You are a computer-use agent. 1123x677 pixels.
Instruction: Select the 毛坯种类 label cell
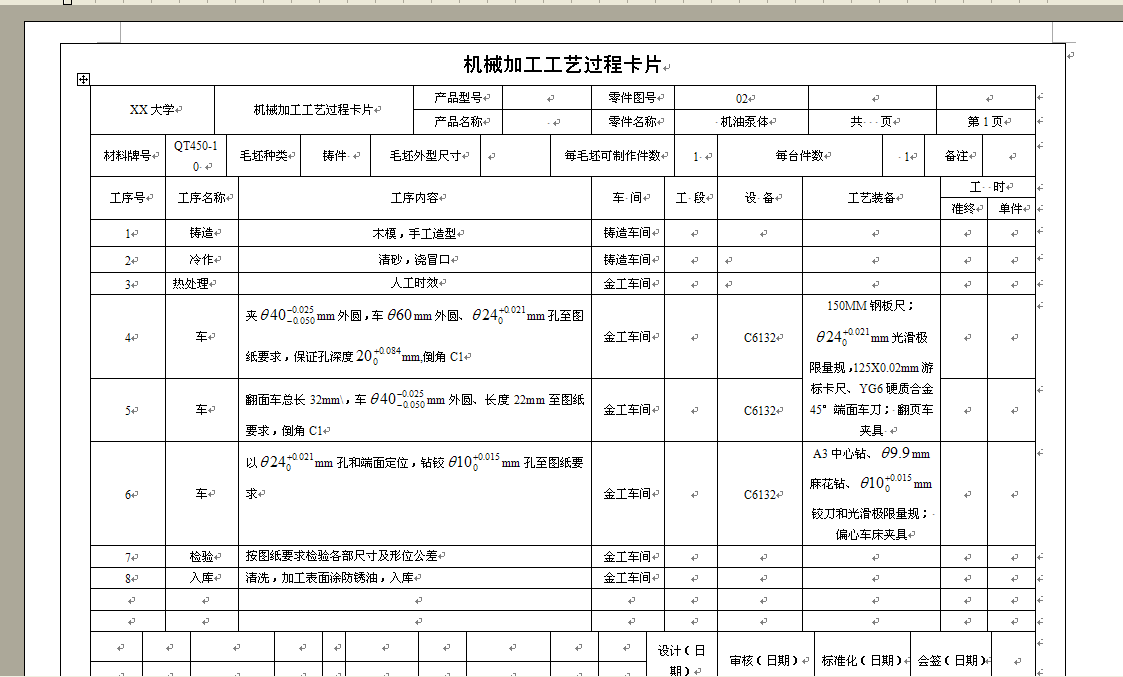coord(264,155)
